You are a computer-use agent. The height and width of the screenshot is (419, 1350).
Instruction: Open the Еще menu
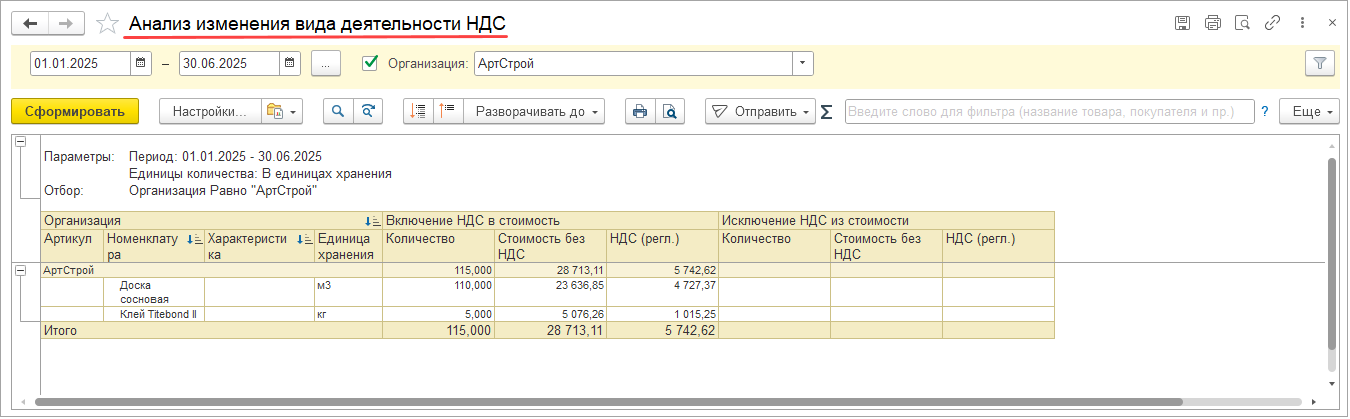coord(1309,111)
